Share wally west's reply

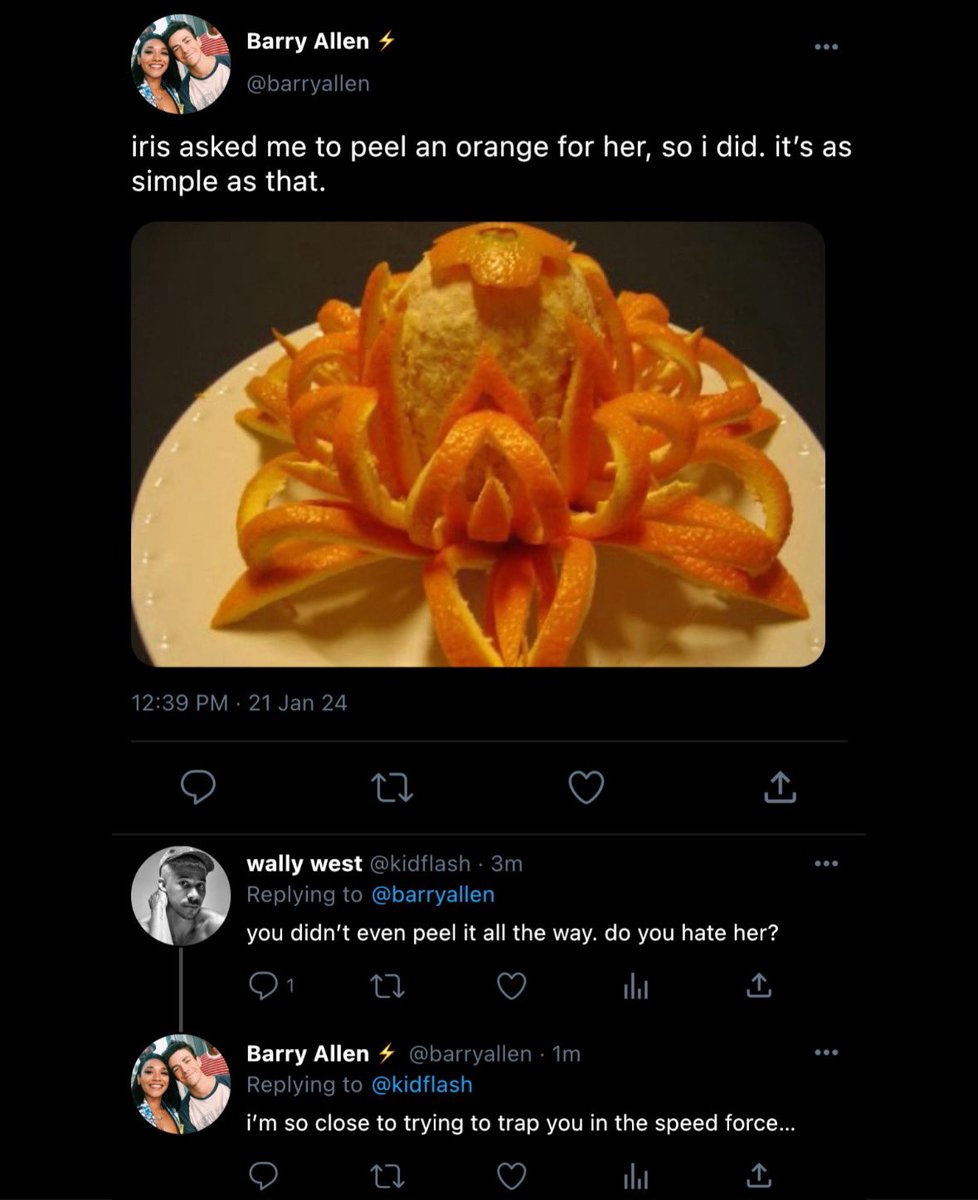758,986
